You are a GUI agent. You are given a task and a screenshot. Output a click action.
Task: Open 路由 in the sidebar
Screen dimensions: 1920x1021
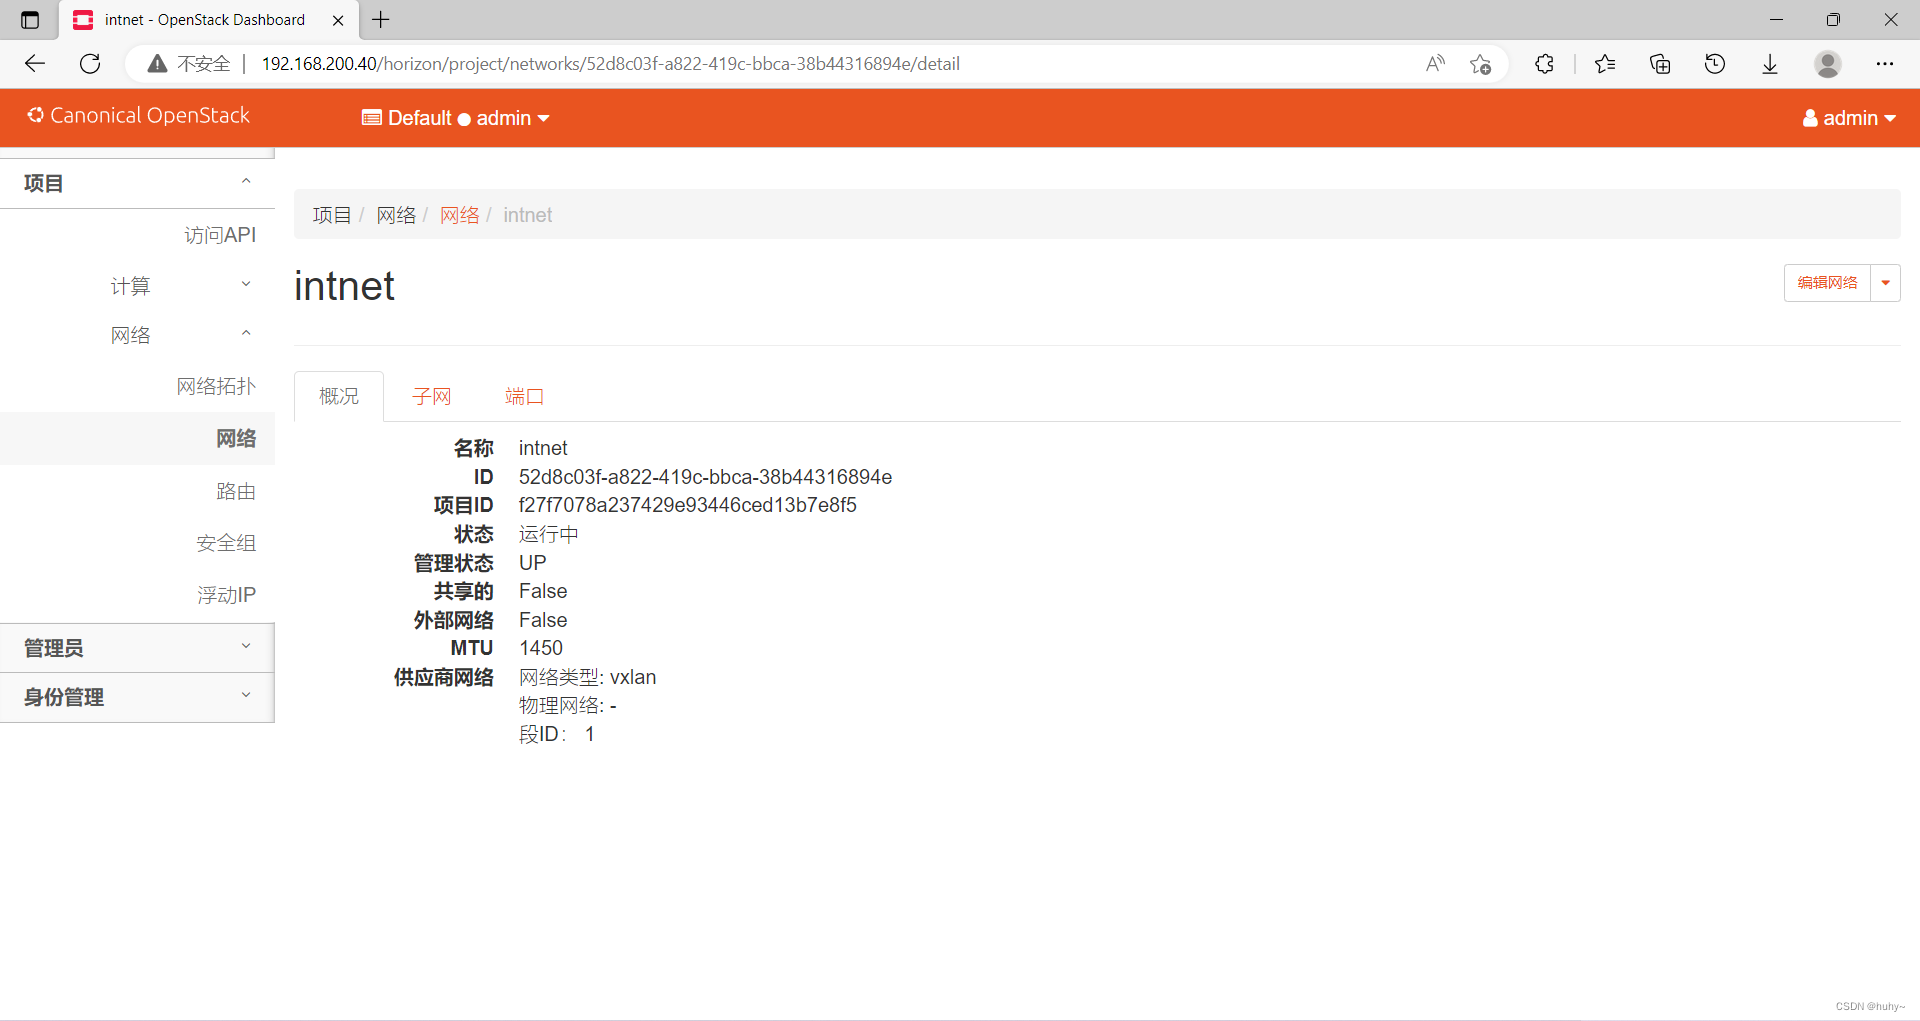(x=236, y=491)
